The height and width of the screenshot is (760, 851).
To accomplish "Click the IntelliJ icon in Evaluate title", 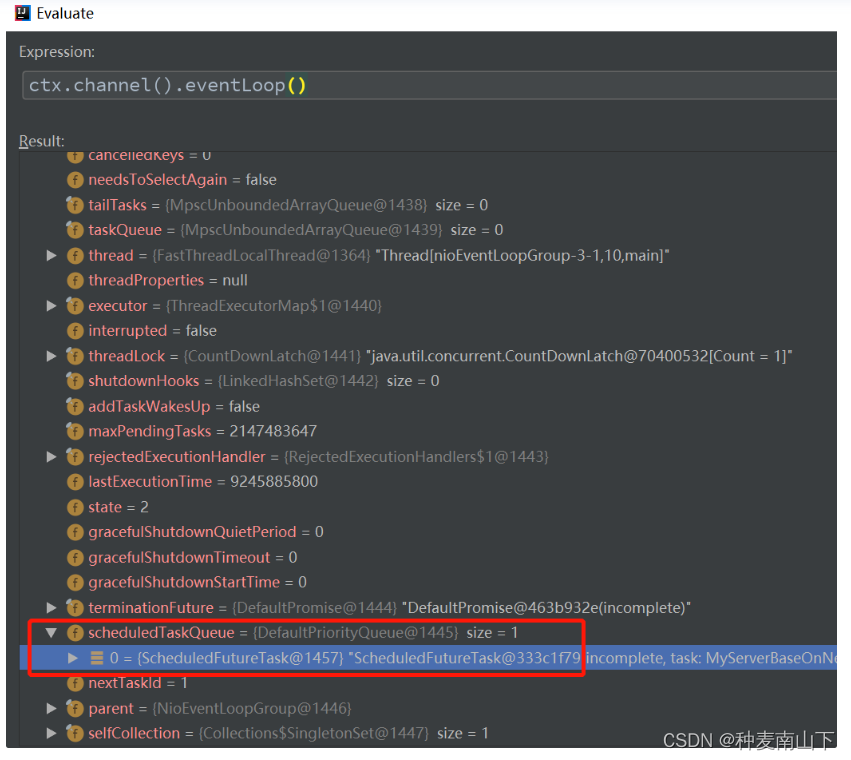I will pos(22,12).
